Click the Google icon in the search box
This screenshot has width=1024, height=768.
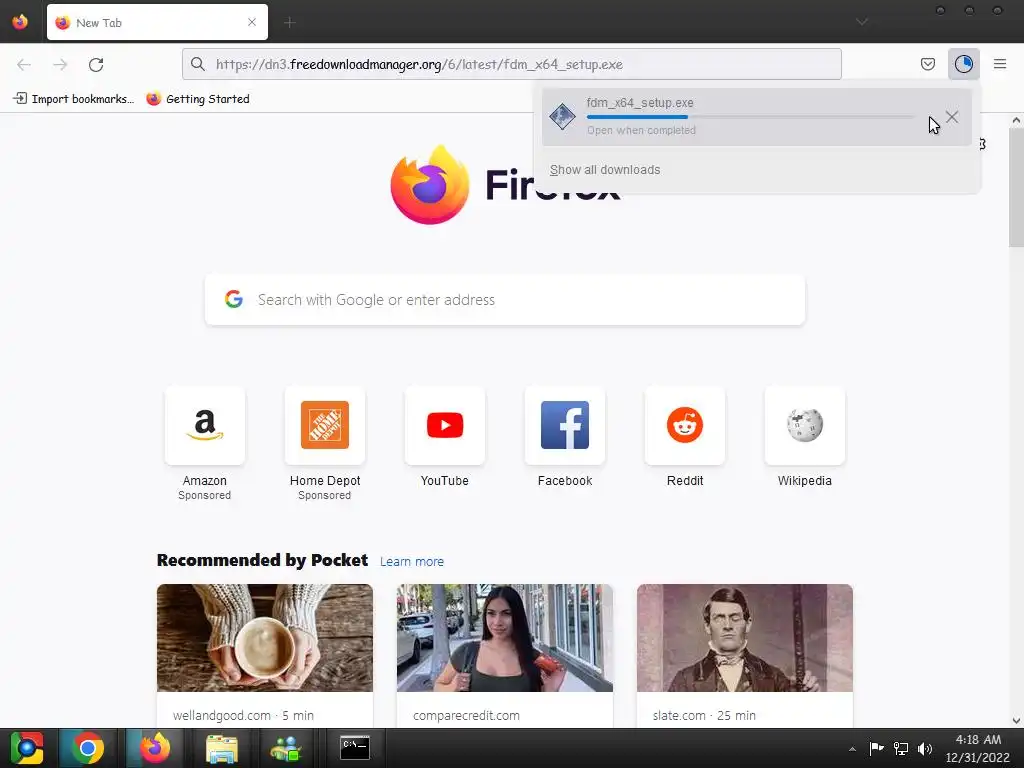[x=234, y=299]
